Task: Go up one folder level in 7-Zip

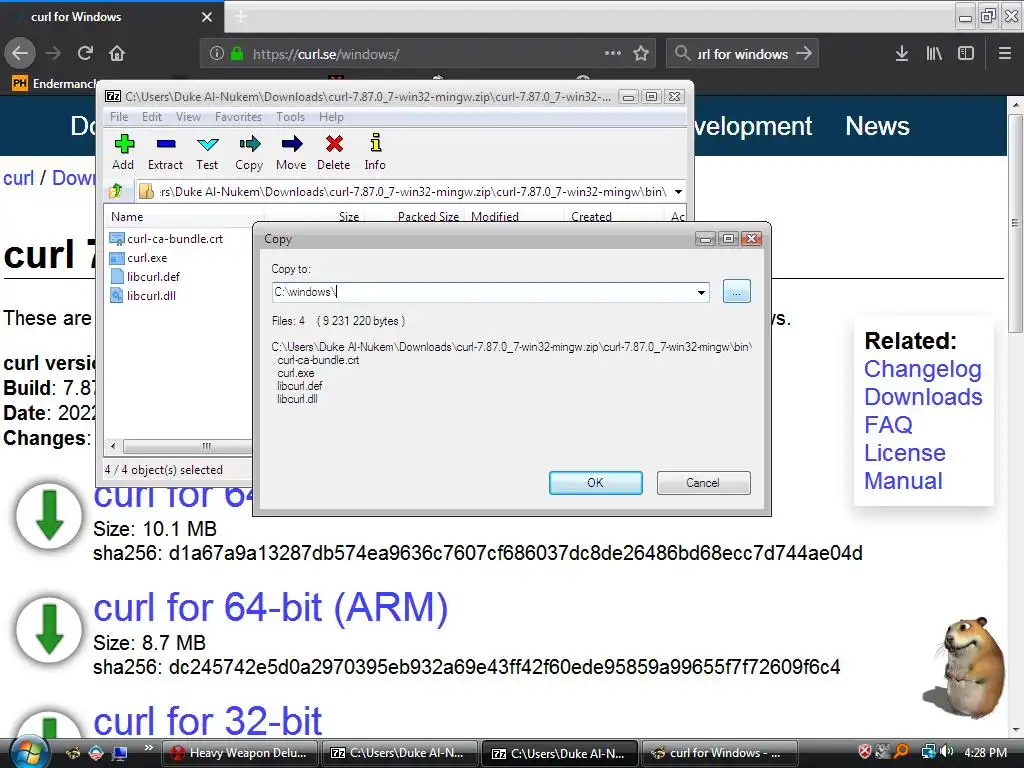Action: tap(116, 191)
